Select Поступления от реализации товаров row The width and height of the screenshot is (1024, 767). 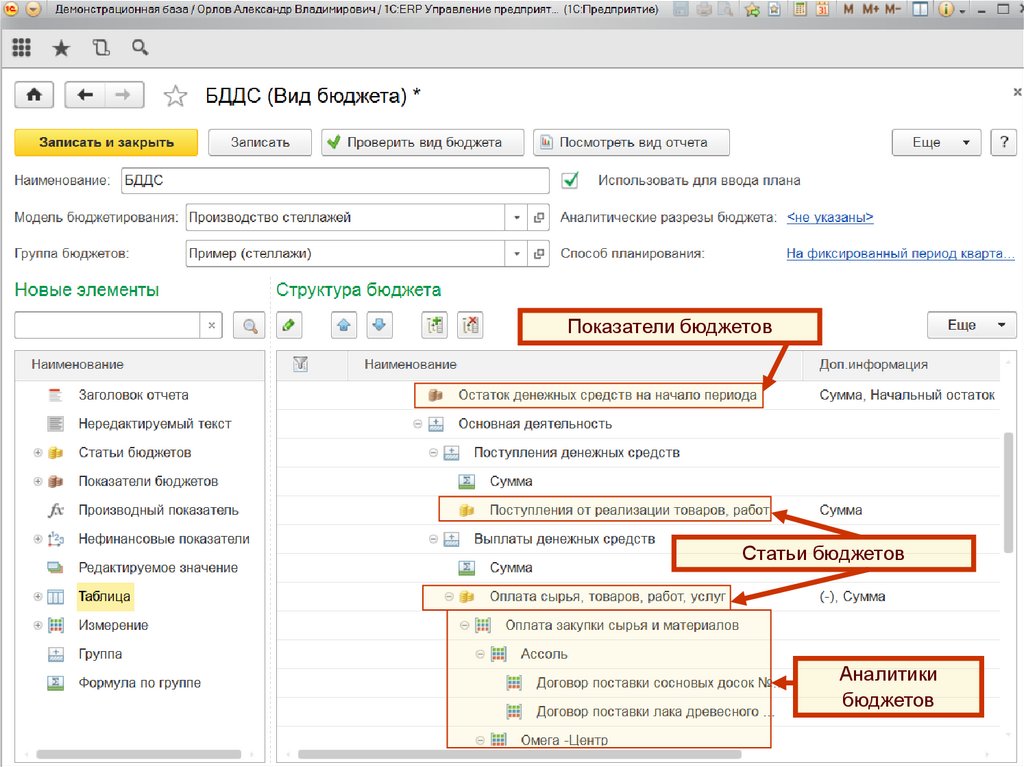click(629, 510)
